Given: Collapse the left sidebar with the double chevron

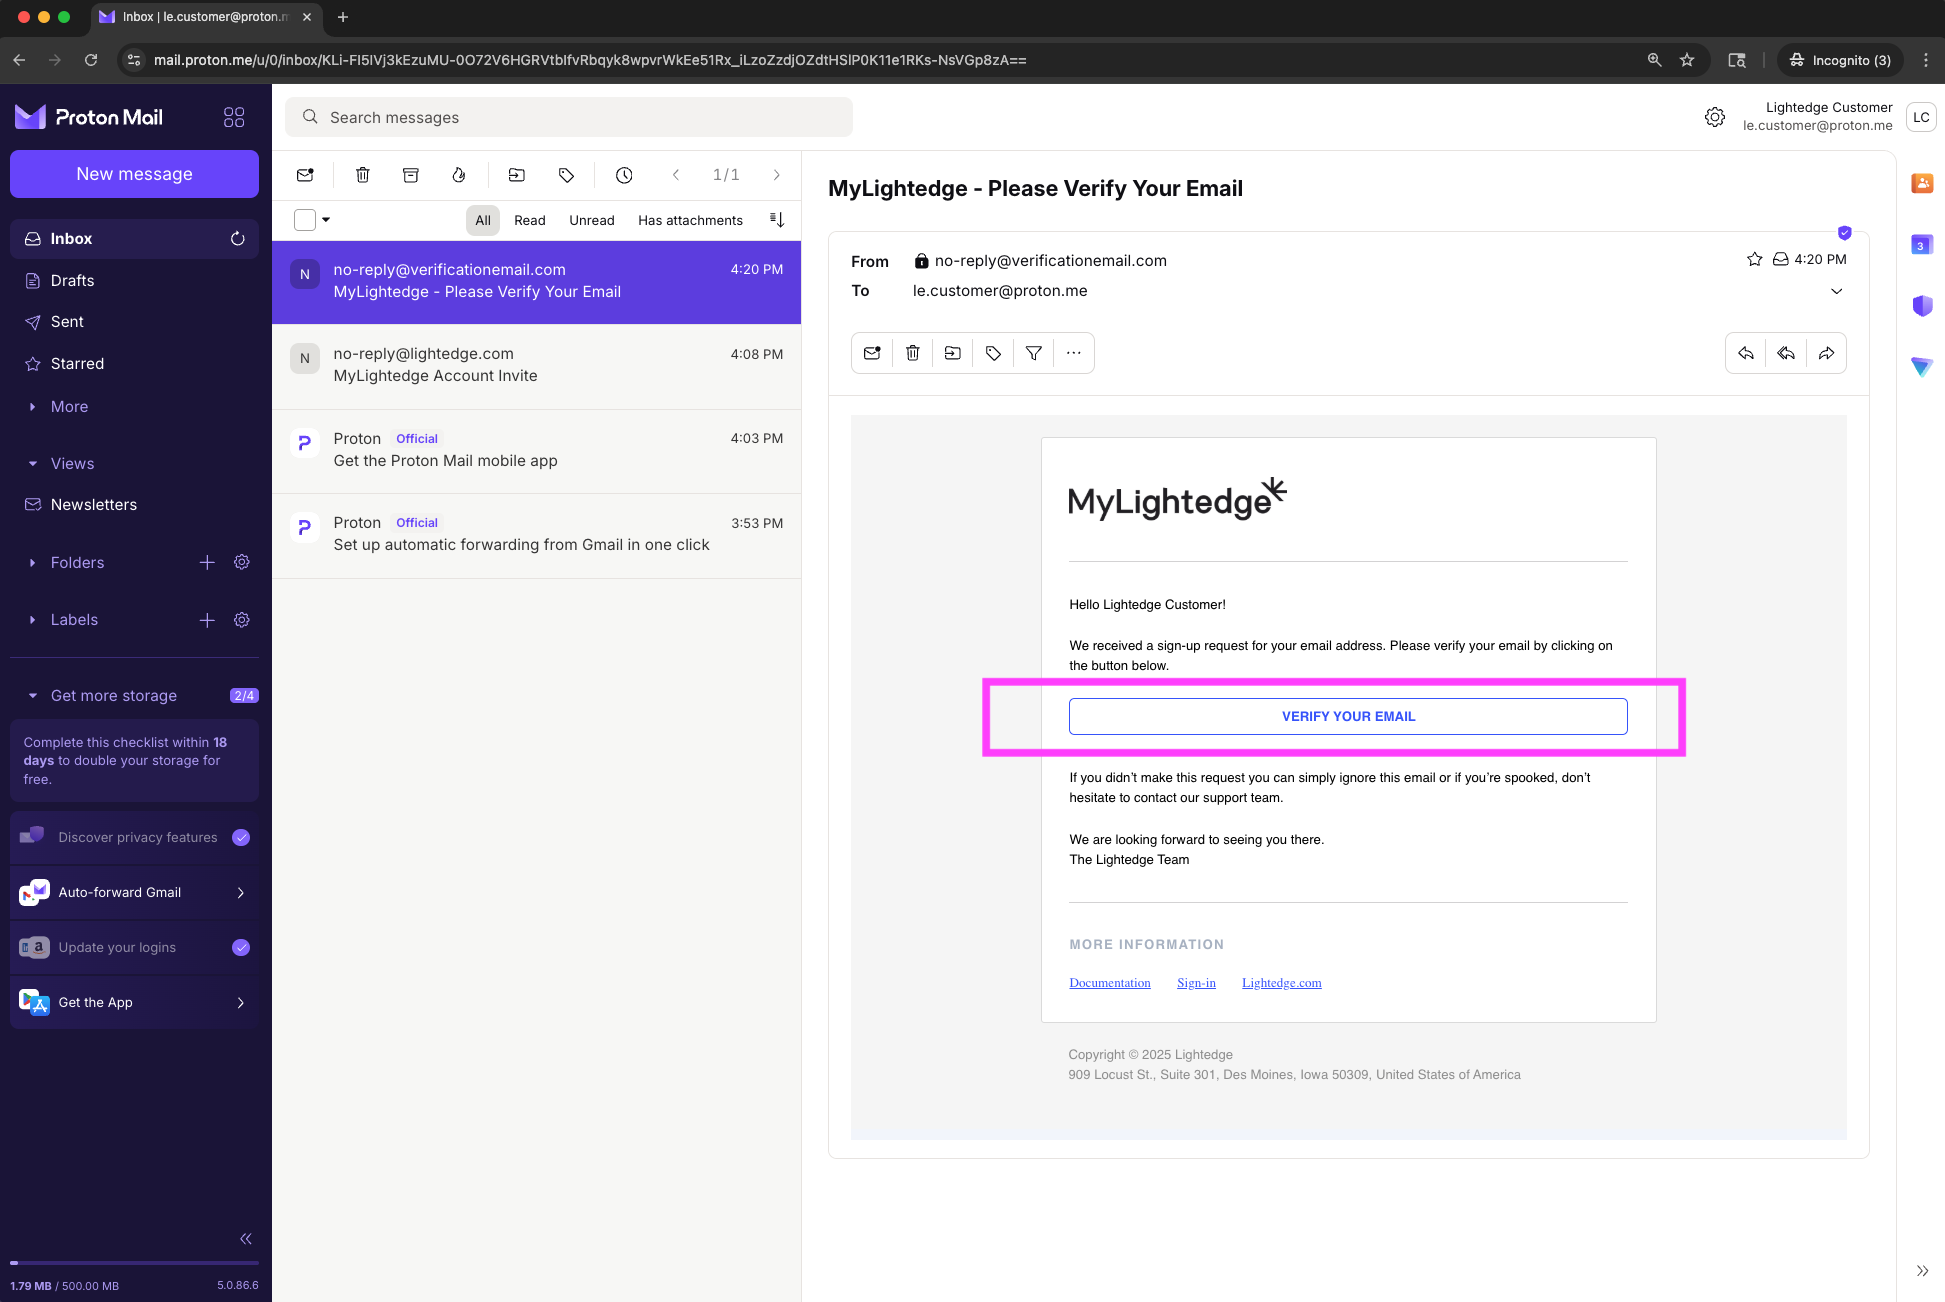Looking at the screenshot, I should (246, 1239).
